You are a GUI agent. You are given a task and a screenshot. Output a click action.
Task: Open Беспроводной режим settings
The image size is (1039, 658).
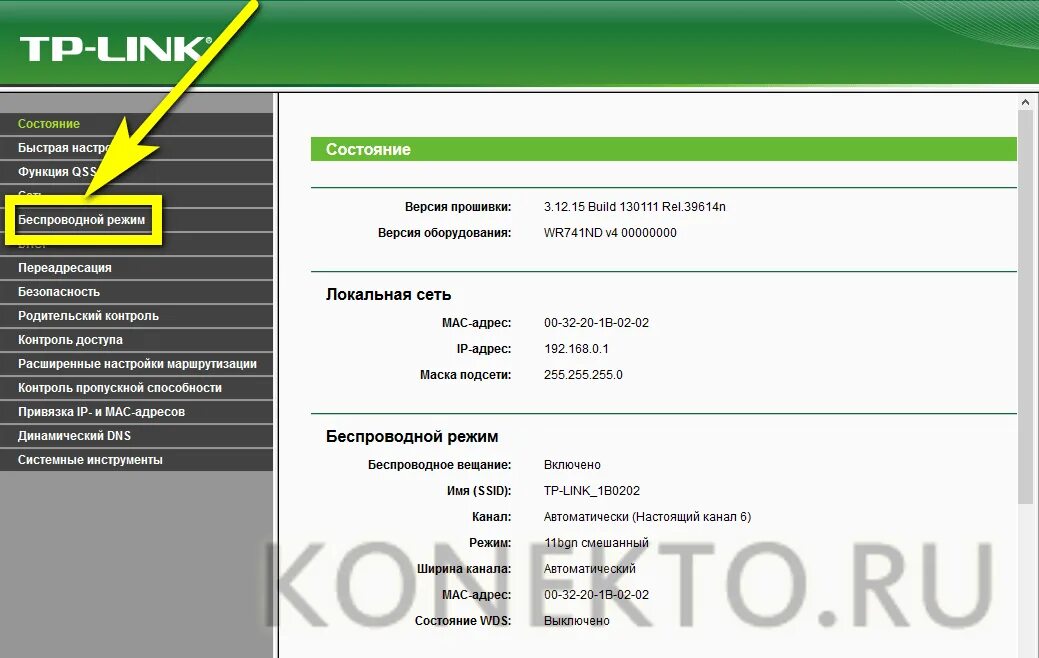(x=136, y=219)
